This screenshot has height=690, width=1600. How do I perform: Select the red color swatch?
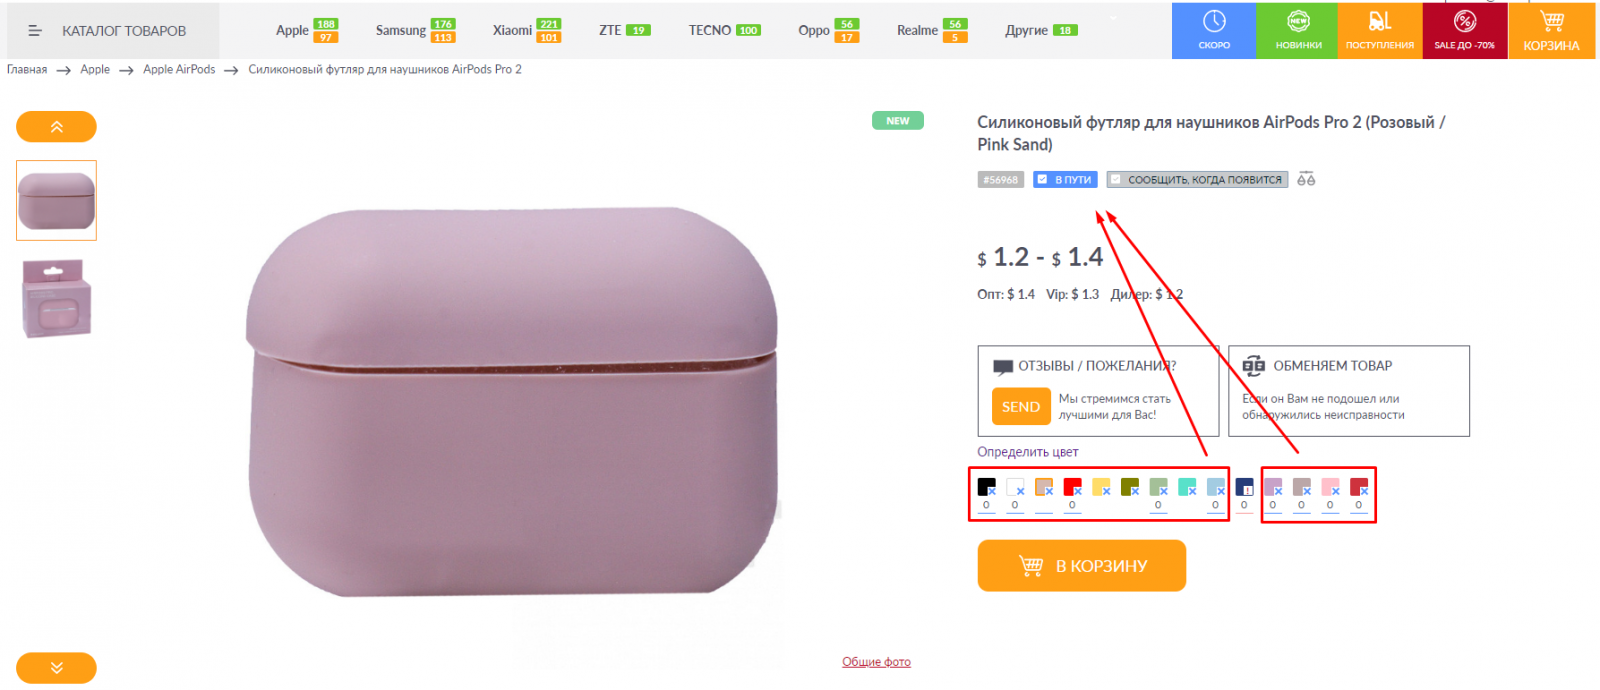pyautogui.click(x=1072, y=487)
